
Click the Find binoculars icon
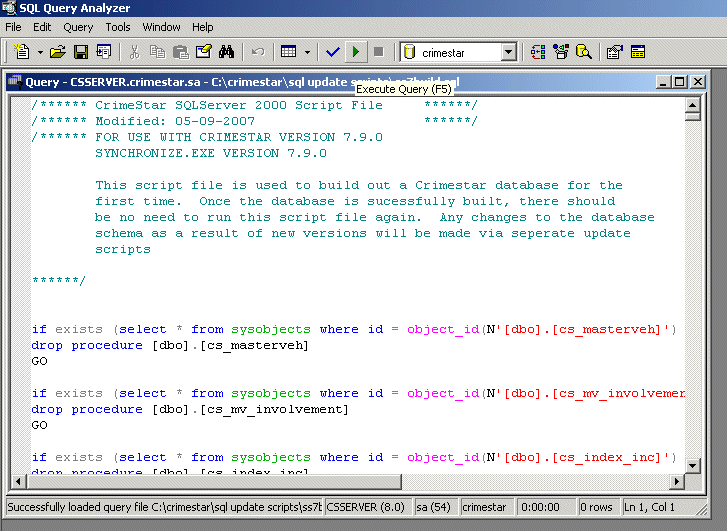pos(226,52)
